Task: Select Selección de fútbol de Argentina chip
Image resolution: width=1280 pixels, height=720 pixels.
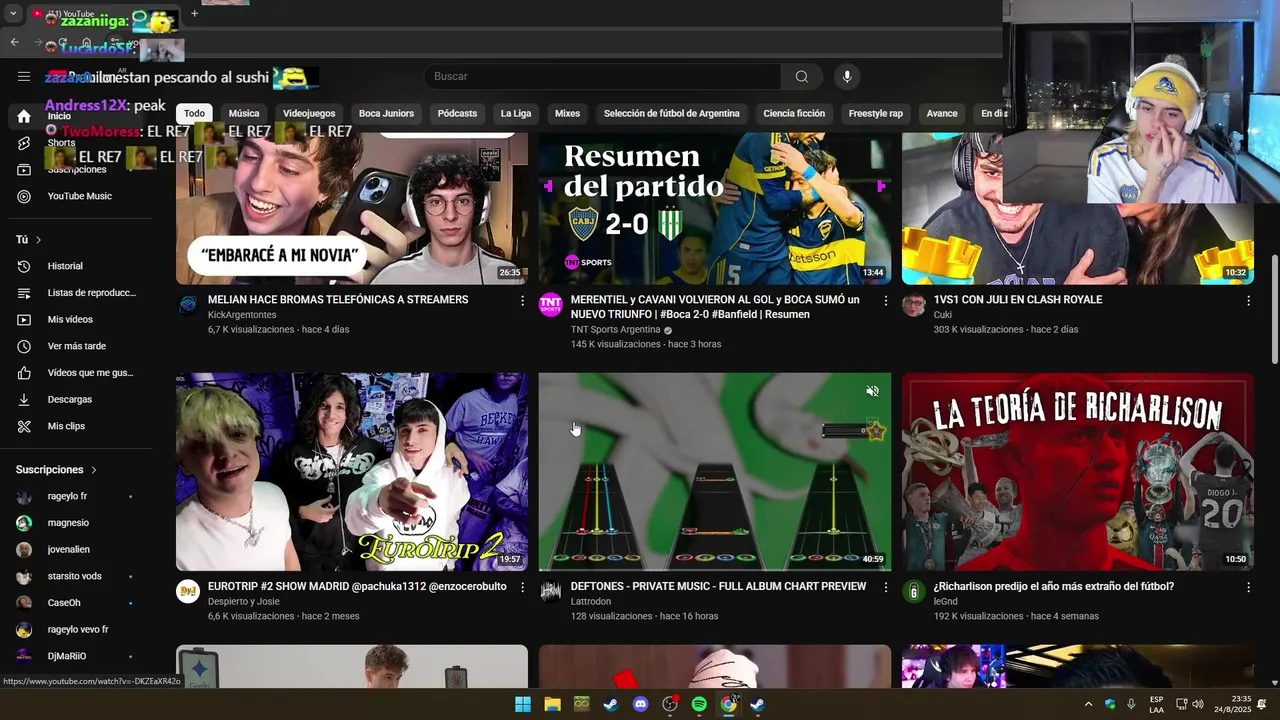Action: (671, 113)
